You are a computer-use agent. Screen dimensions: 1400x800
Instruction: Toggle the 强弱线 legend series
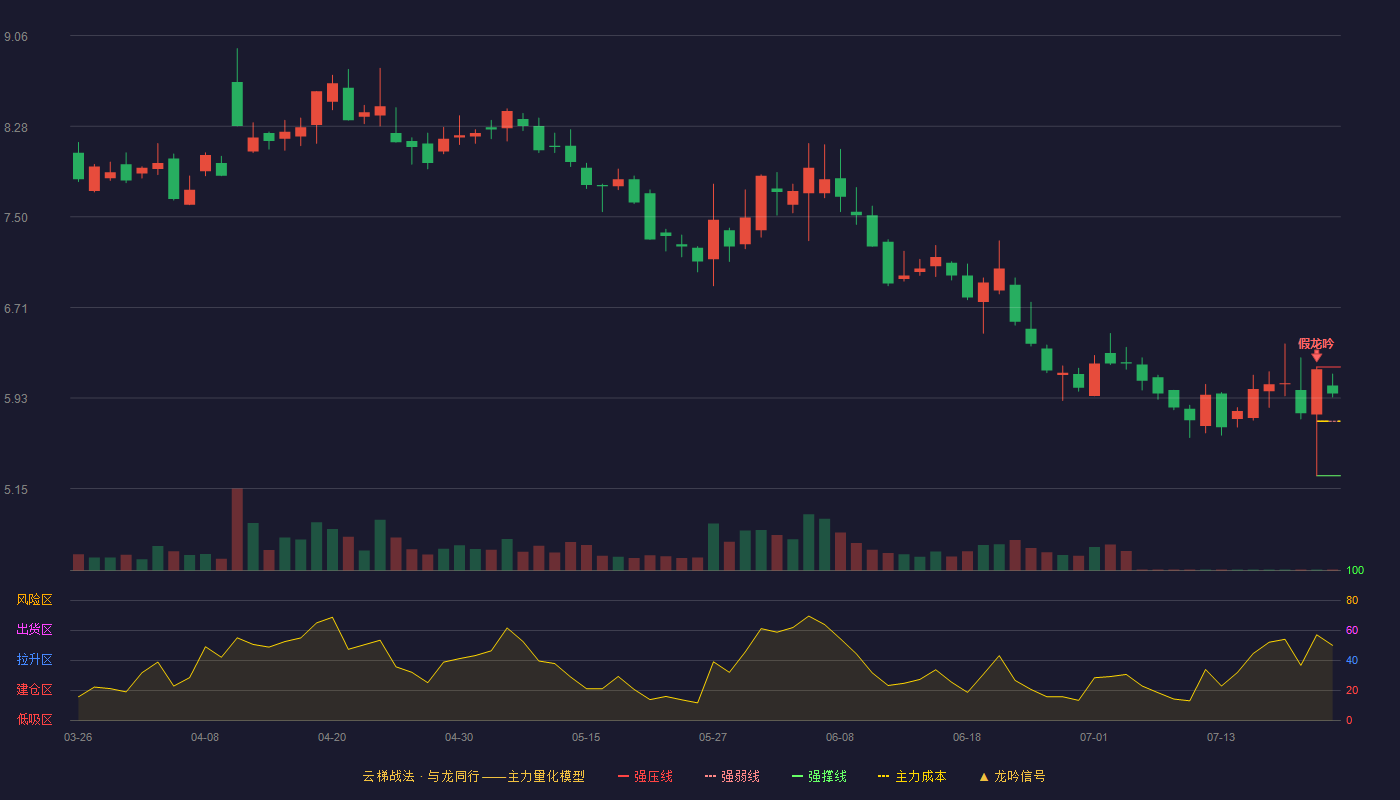click(x=732, y=776)
